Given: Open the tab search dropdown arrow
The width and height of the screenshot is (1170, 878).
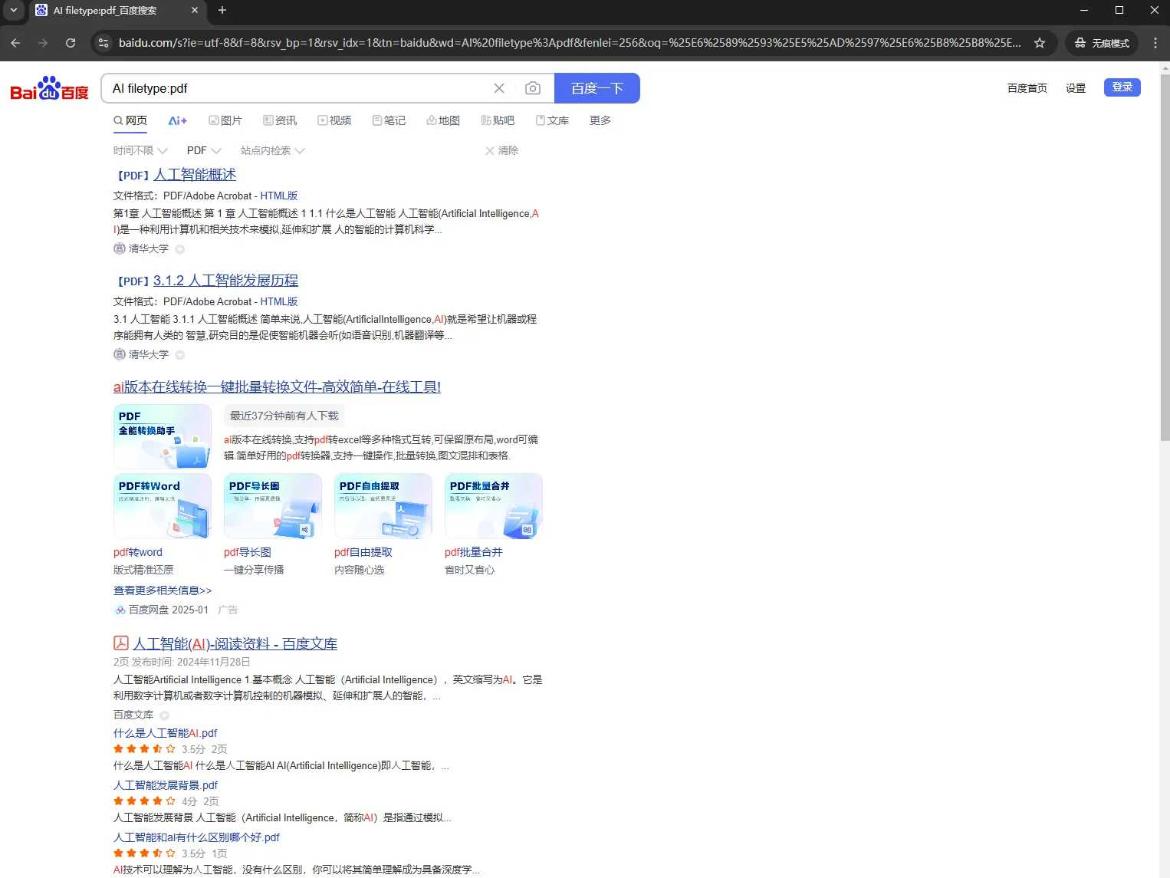Looking at the screenshot, I should coord(13,10).
